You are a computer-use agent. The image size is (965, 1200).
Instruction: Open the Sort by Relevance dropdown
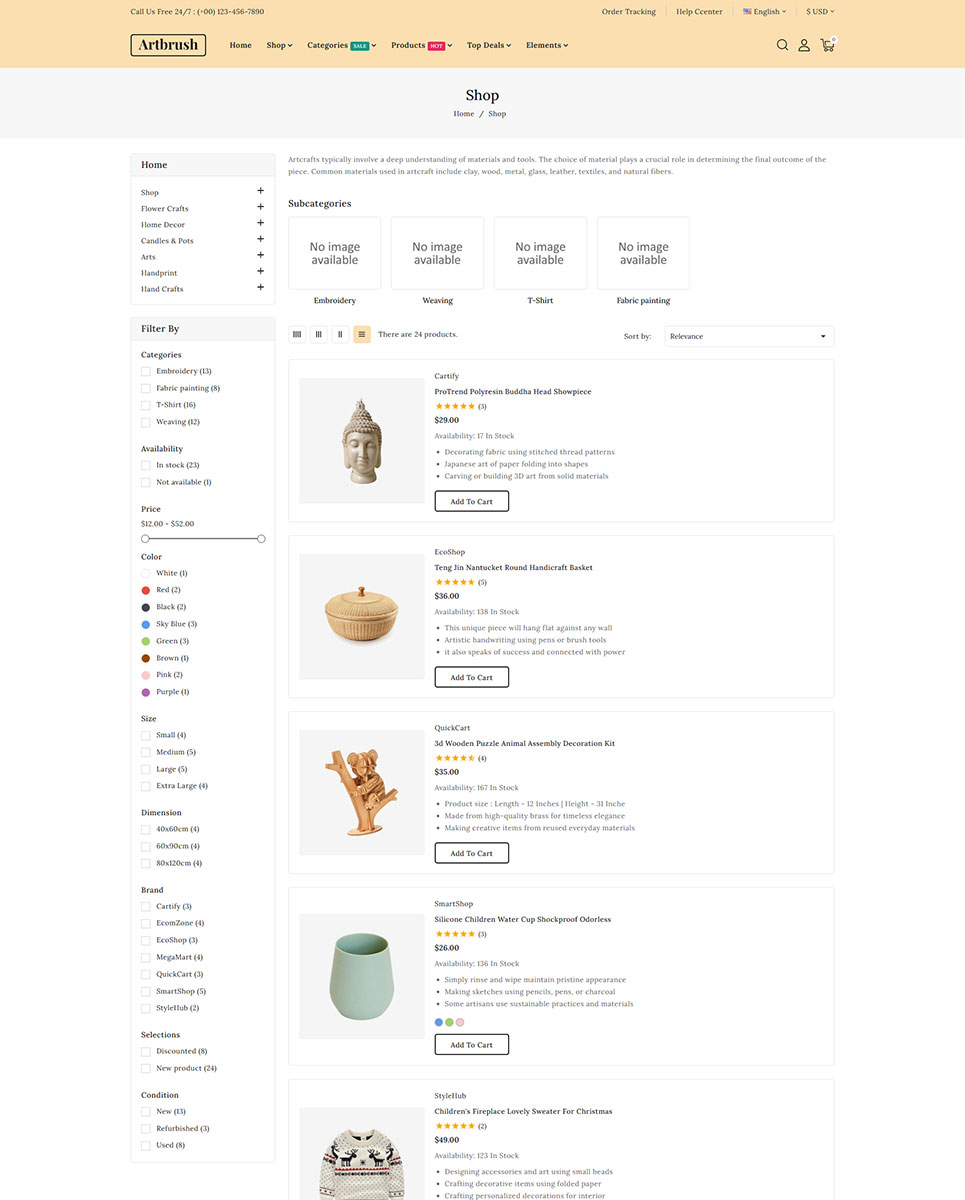pos(747,336)
